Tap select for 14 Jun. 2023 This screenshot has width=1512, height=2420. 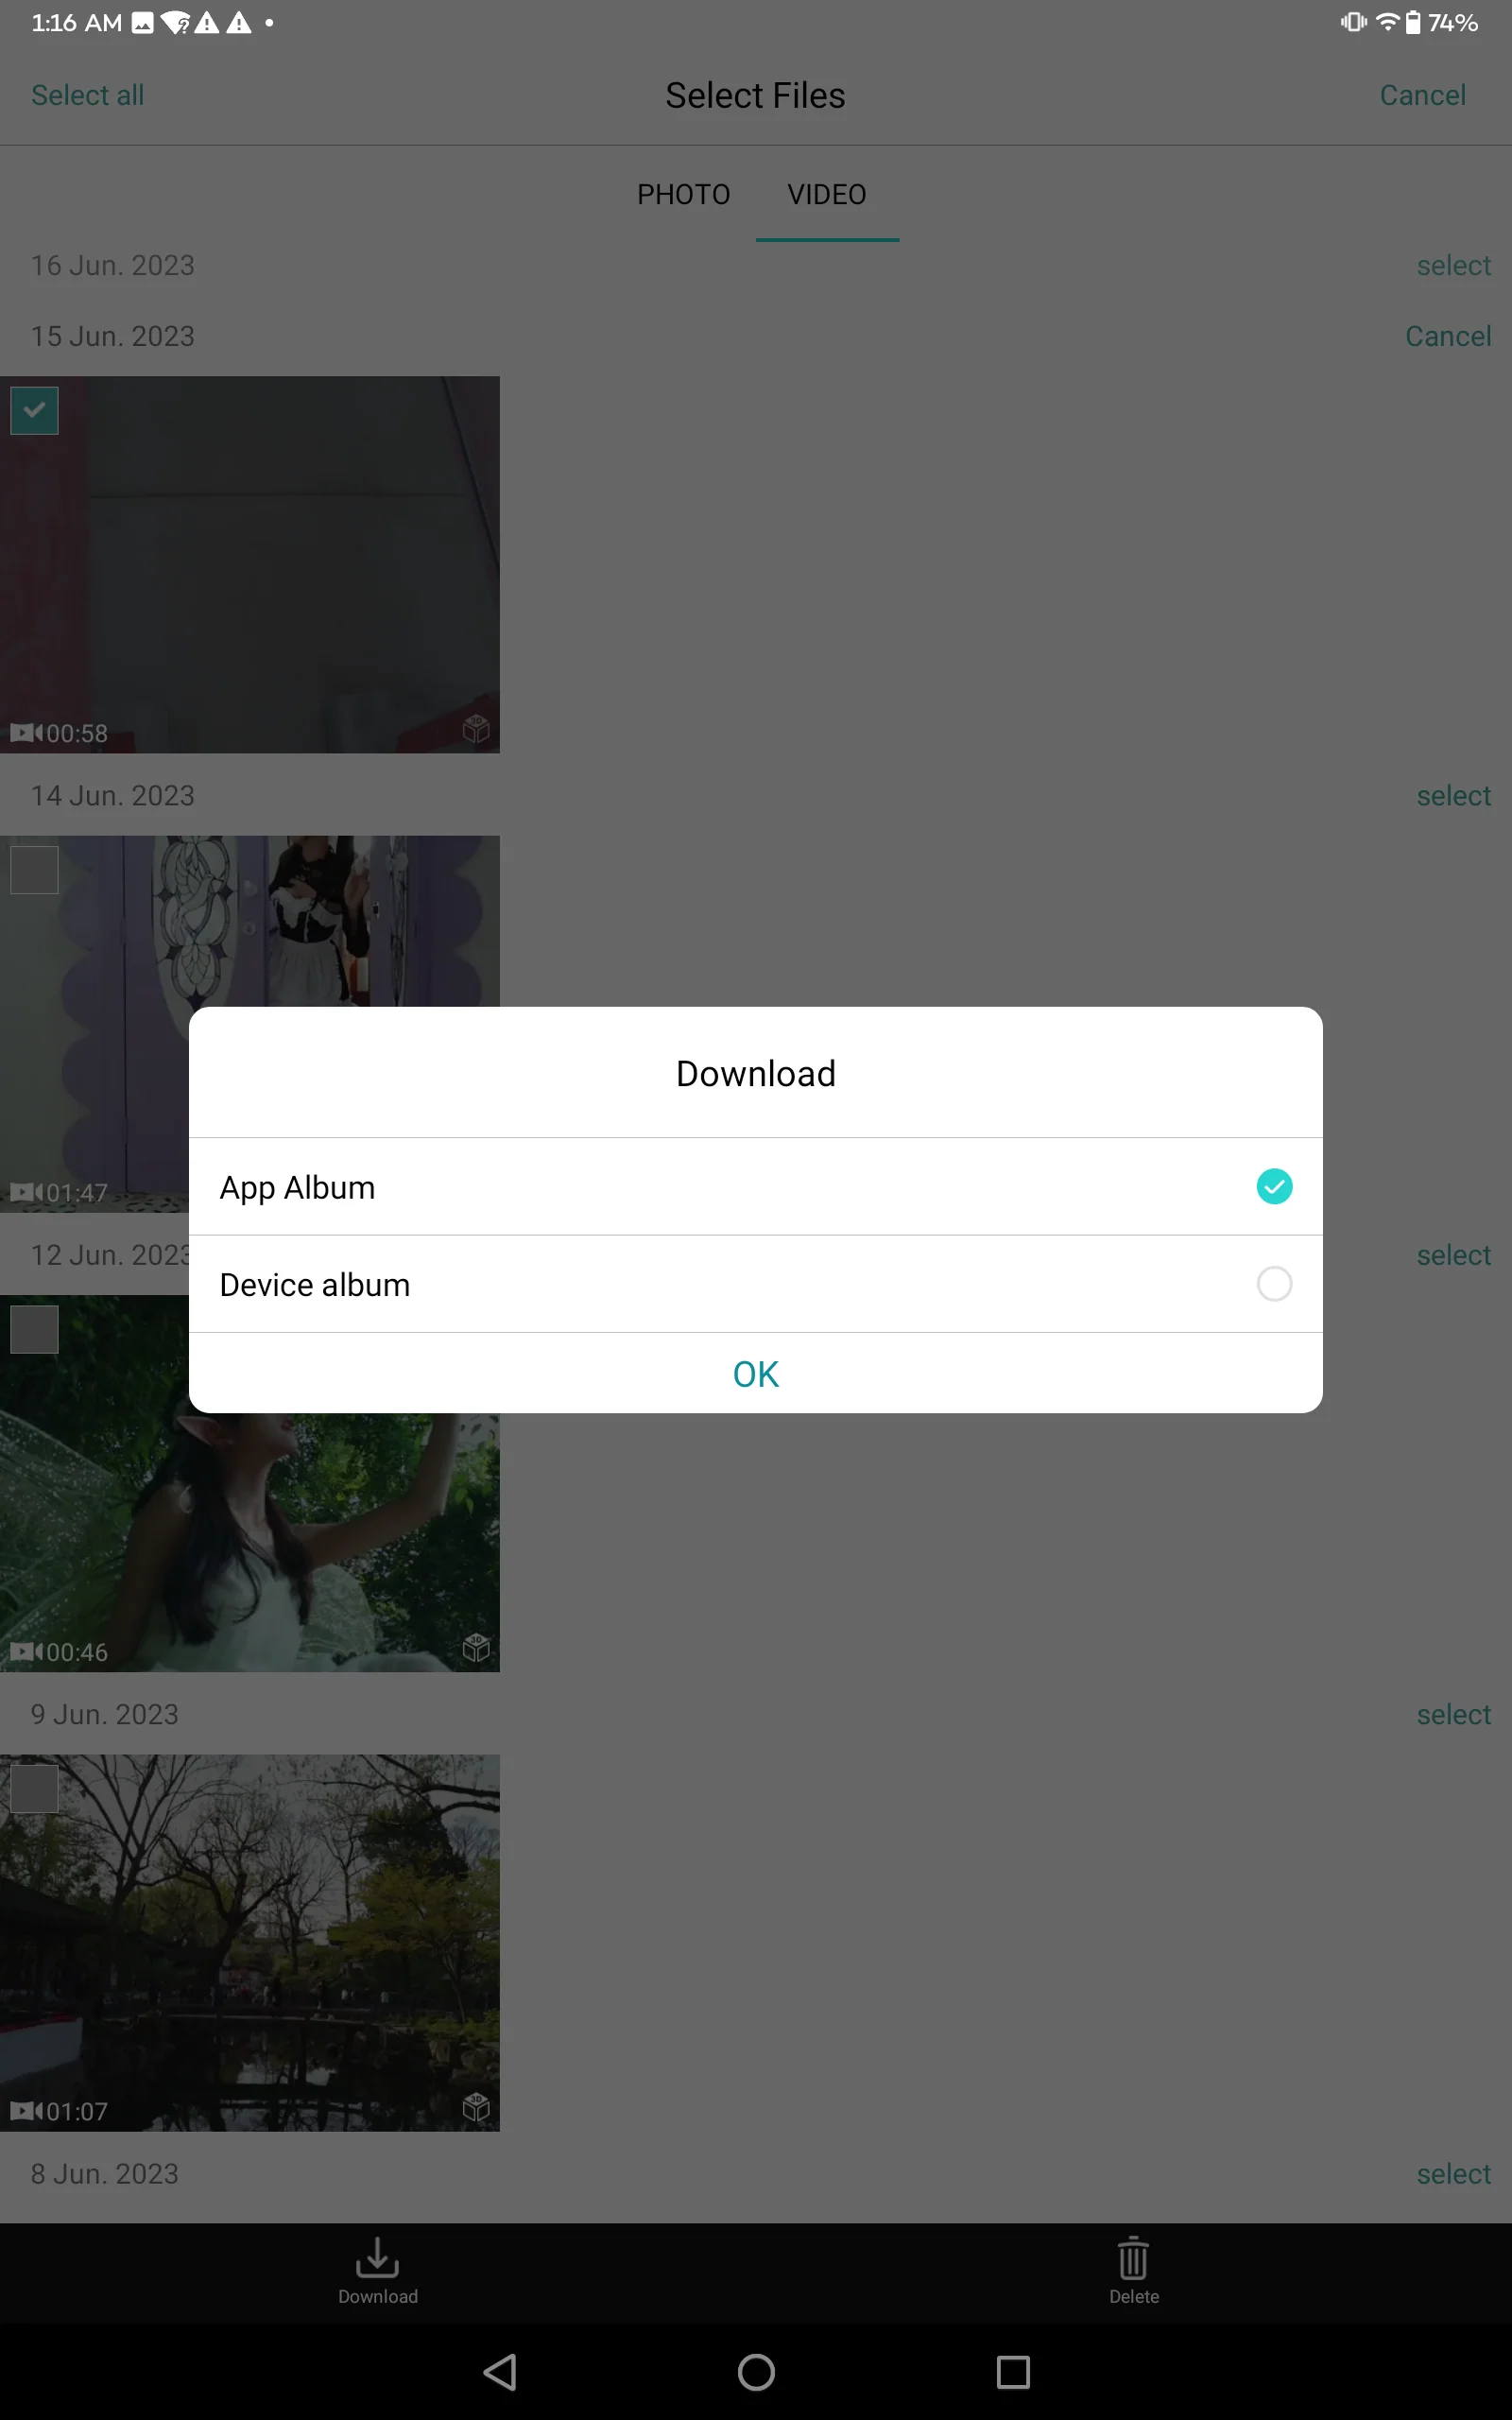click(1453, 795)
